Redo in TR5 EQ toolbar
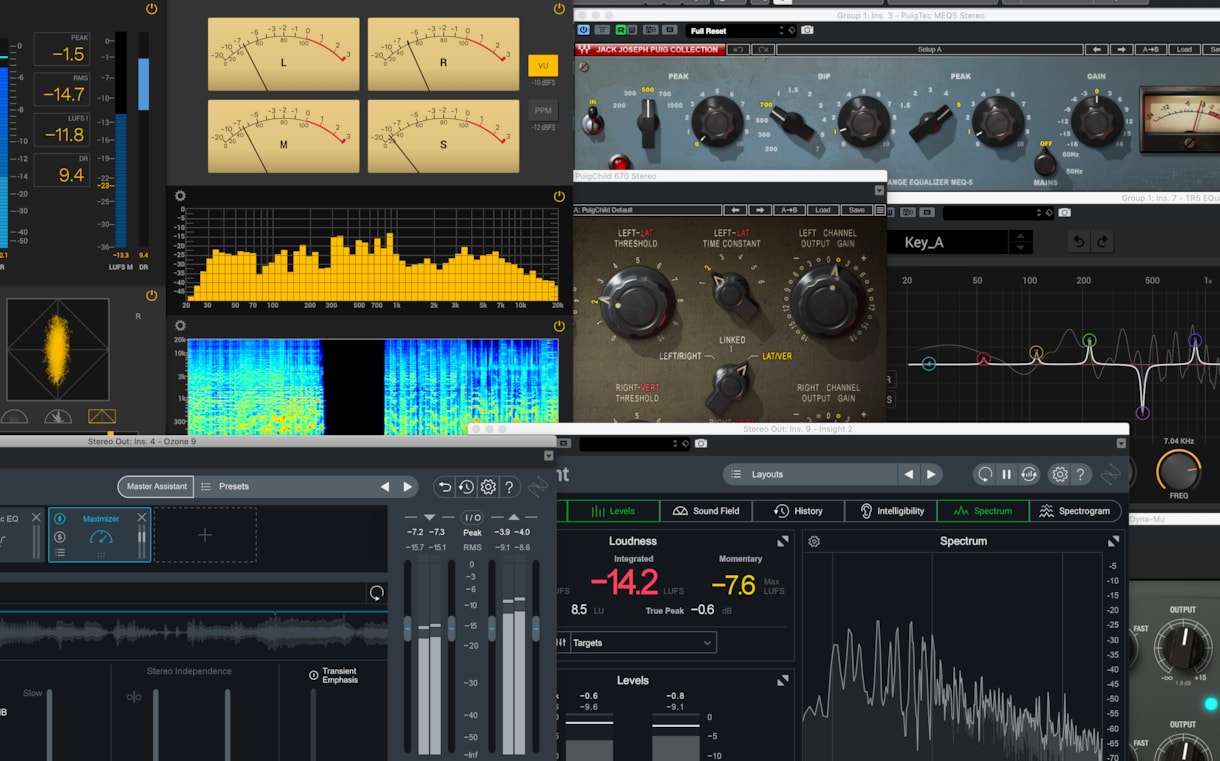The height and width of the screenshot is (761, 1220). tap(1102, 241)
